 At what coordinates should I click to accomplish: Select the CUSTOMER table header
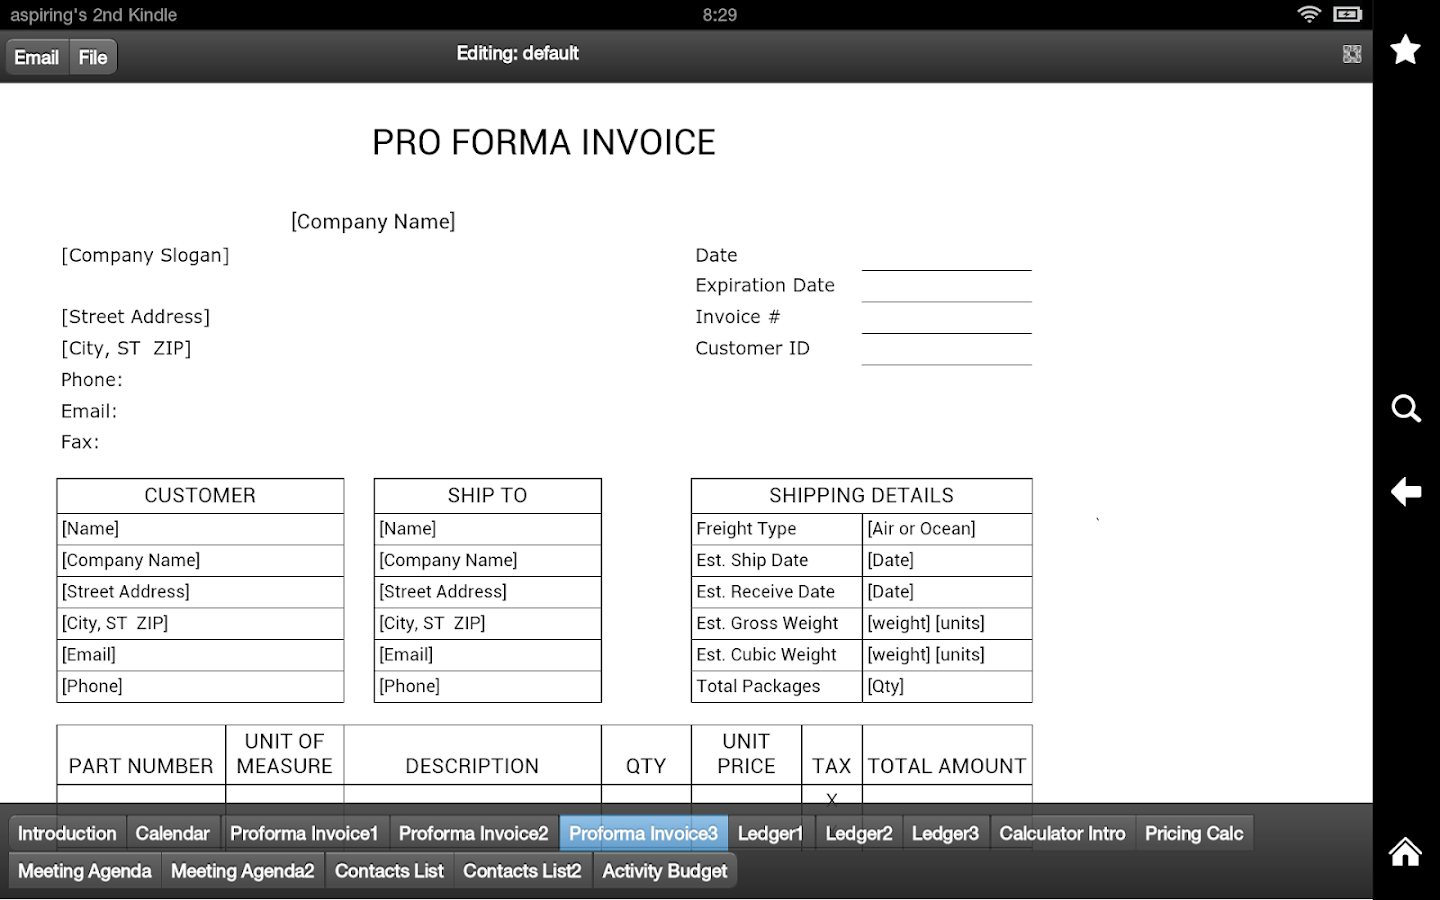tap(200, 496)
